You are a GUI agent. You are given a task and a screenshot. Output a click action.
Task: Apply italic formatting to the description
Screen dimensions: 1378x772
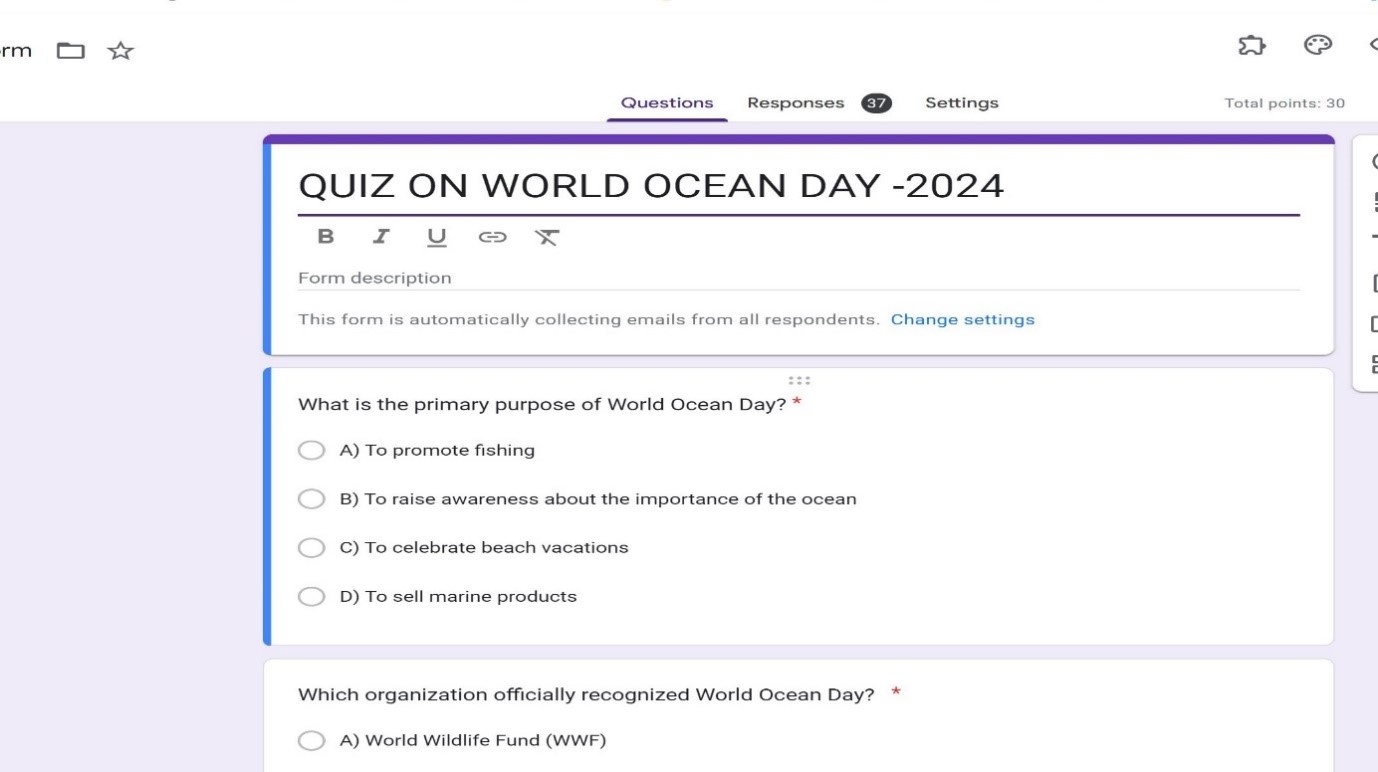coord(381,237)
